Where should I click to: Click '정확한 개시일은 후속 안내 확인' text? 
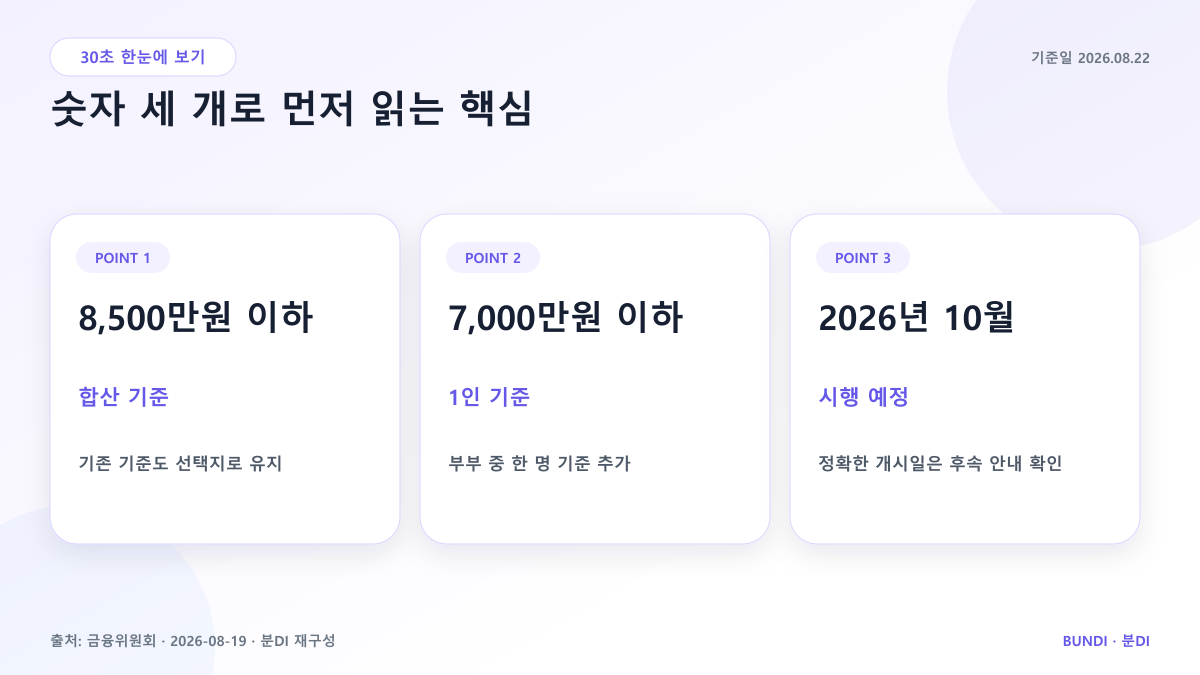pos(940,464)
